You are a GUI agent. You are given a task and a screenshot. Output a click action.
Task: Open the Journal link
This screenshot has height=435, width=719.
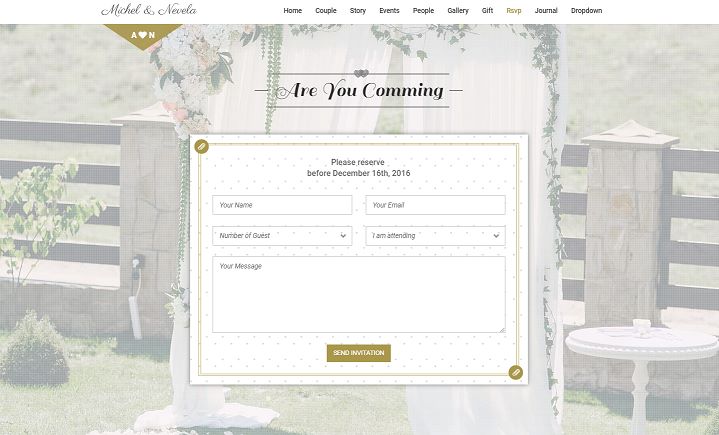pos(546,11)
